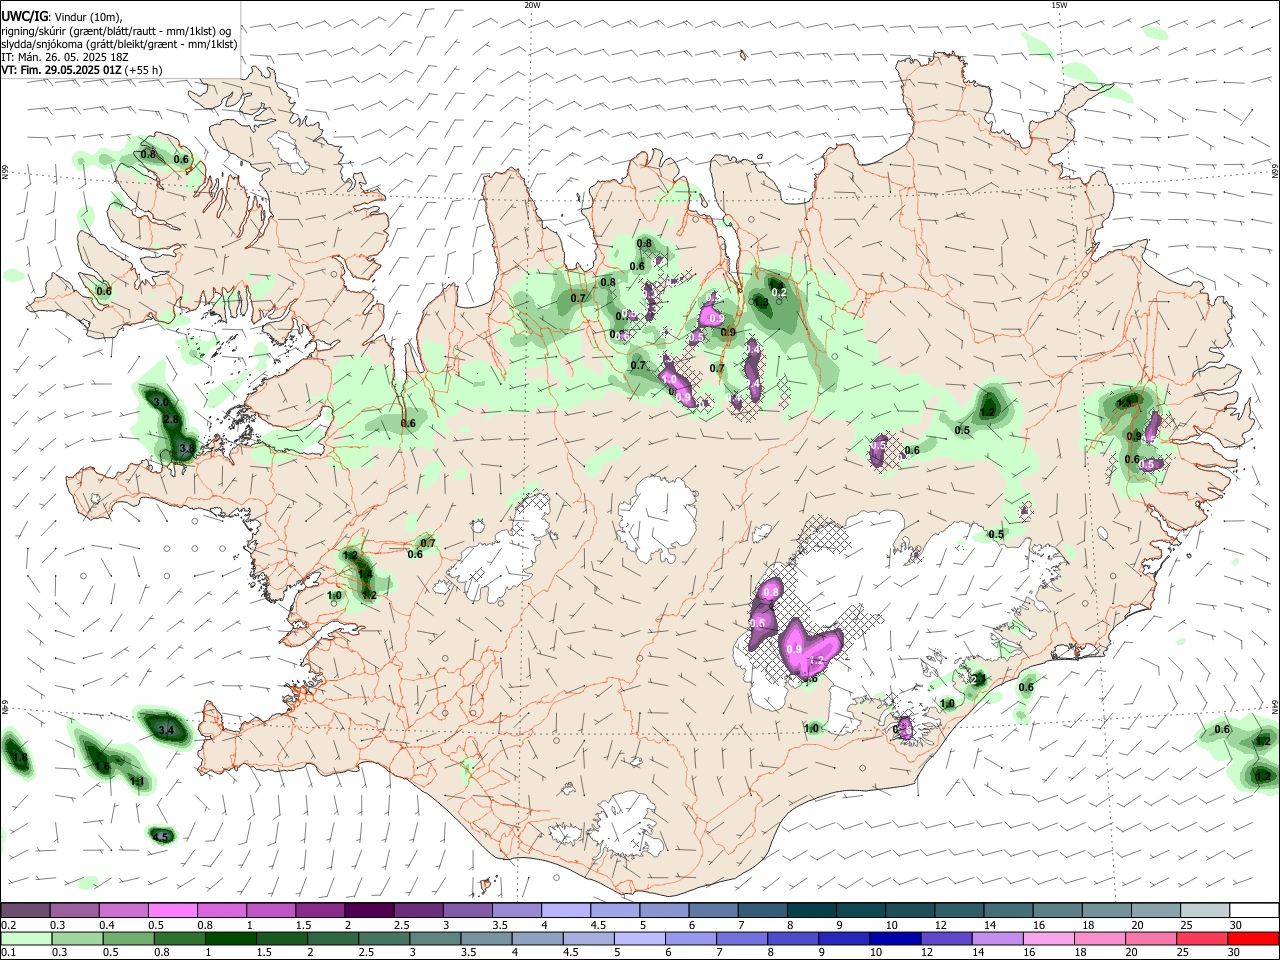Click the "UWC/IG" title in the header

tap(25, 17)
